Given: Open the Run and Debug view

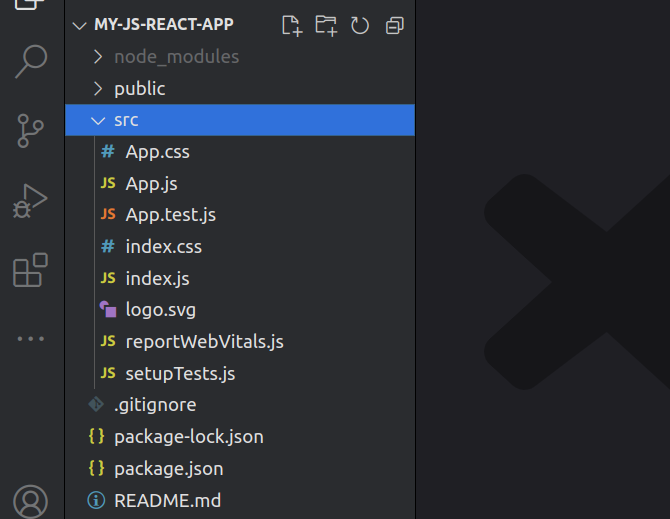Looking at the screenshot, I should [30, 201].
